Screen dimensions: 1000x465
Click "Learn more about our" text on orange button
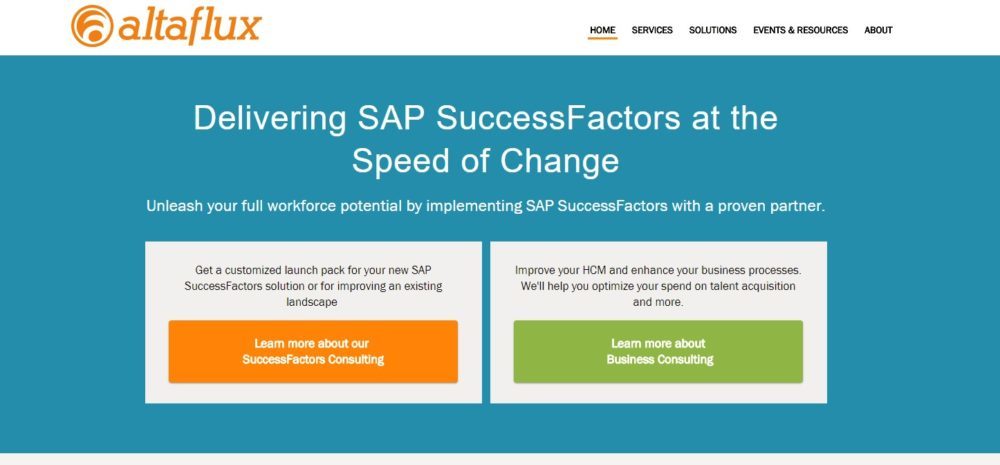(x=313, y=343)
